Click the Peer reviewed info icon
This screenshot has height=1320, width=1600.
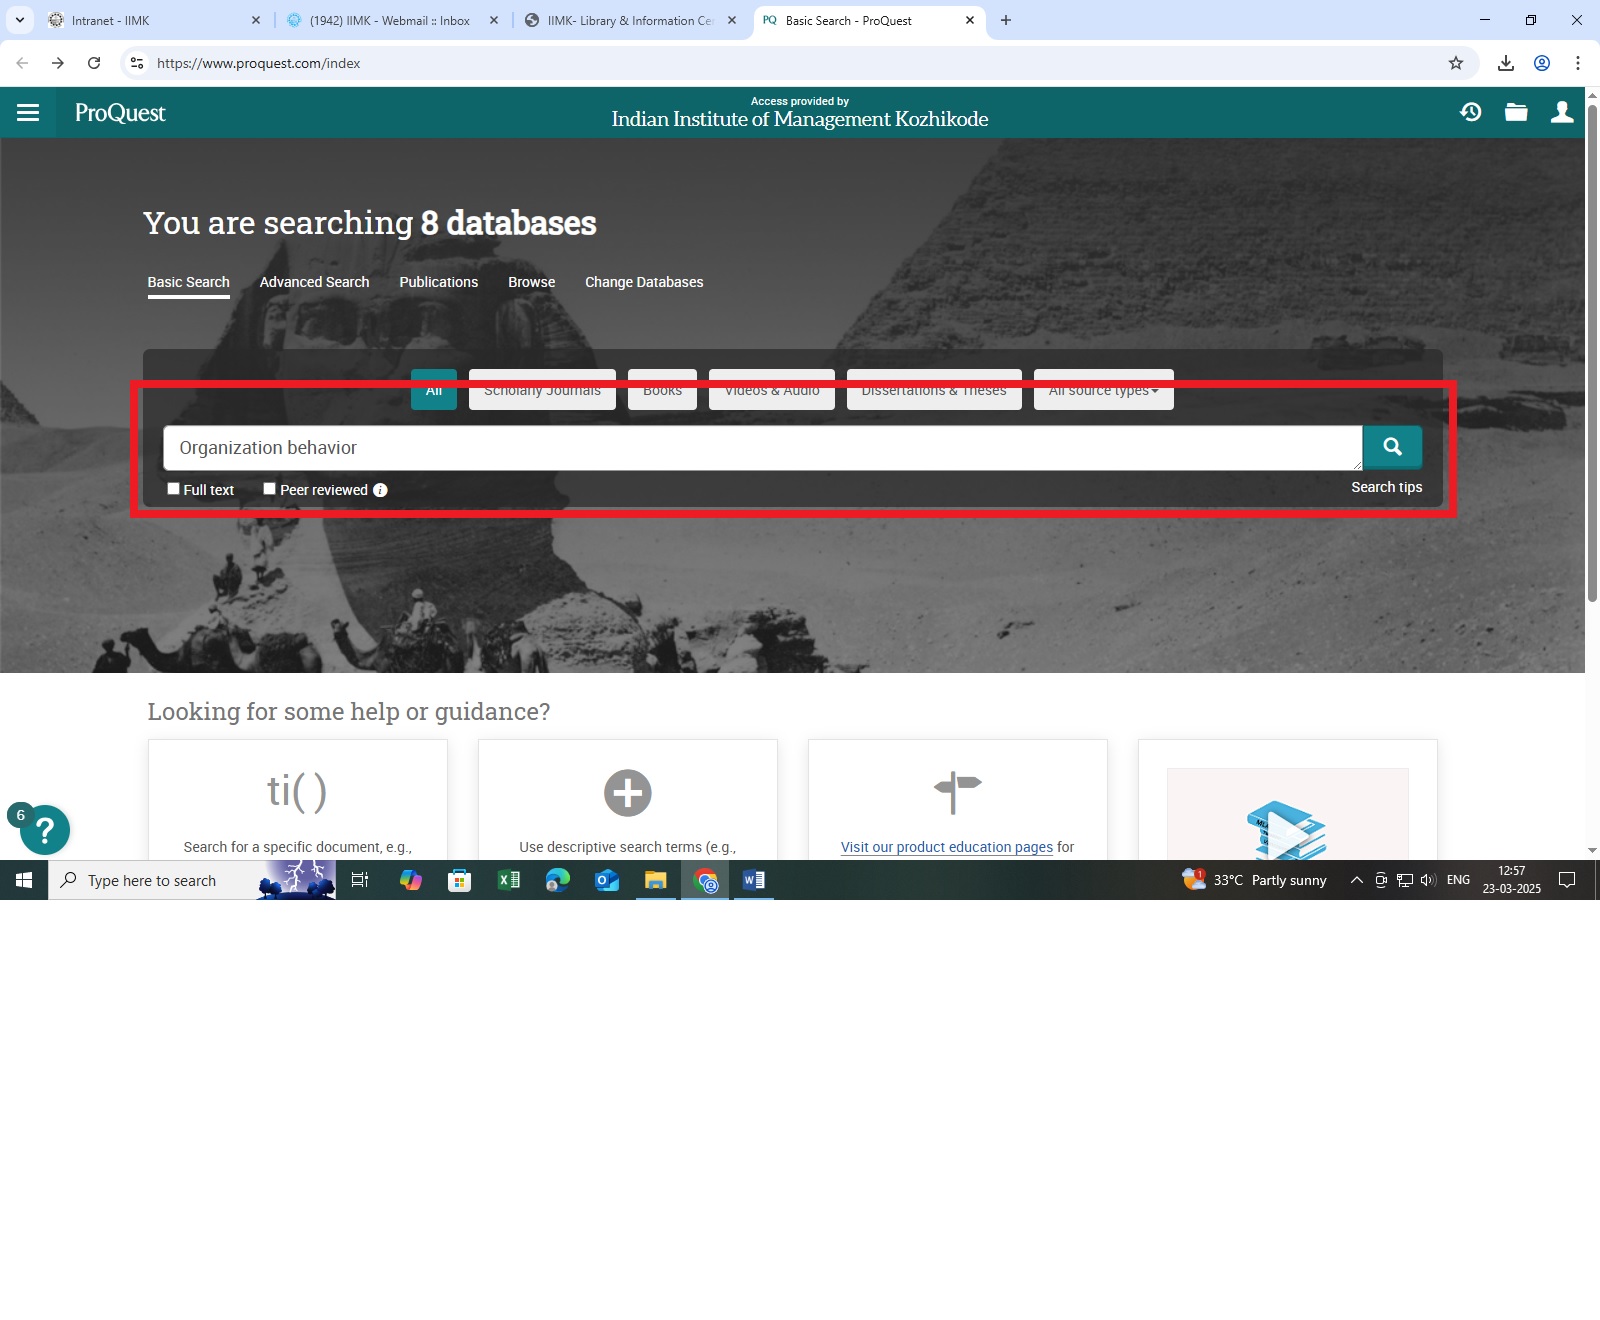pos(380,490)
